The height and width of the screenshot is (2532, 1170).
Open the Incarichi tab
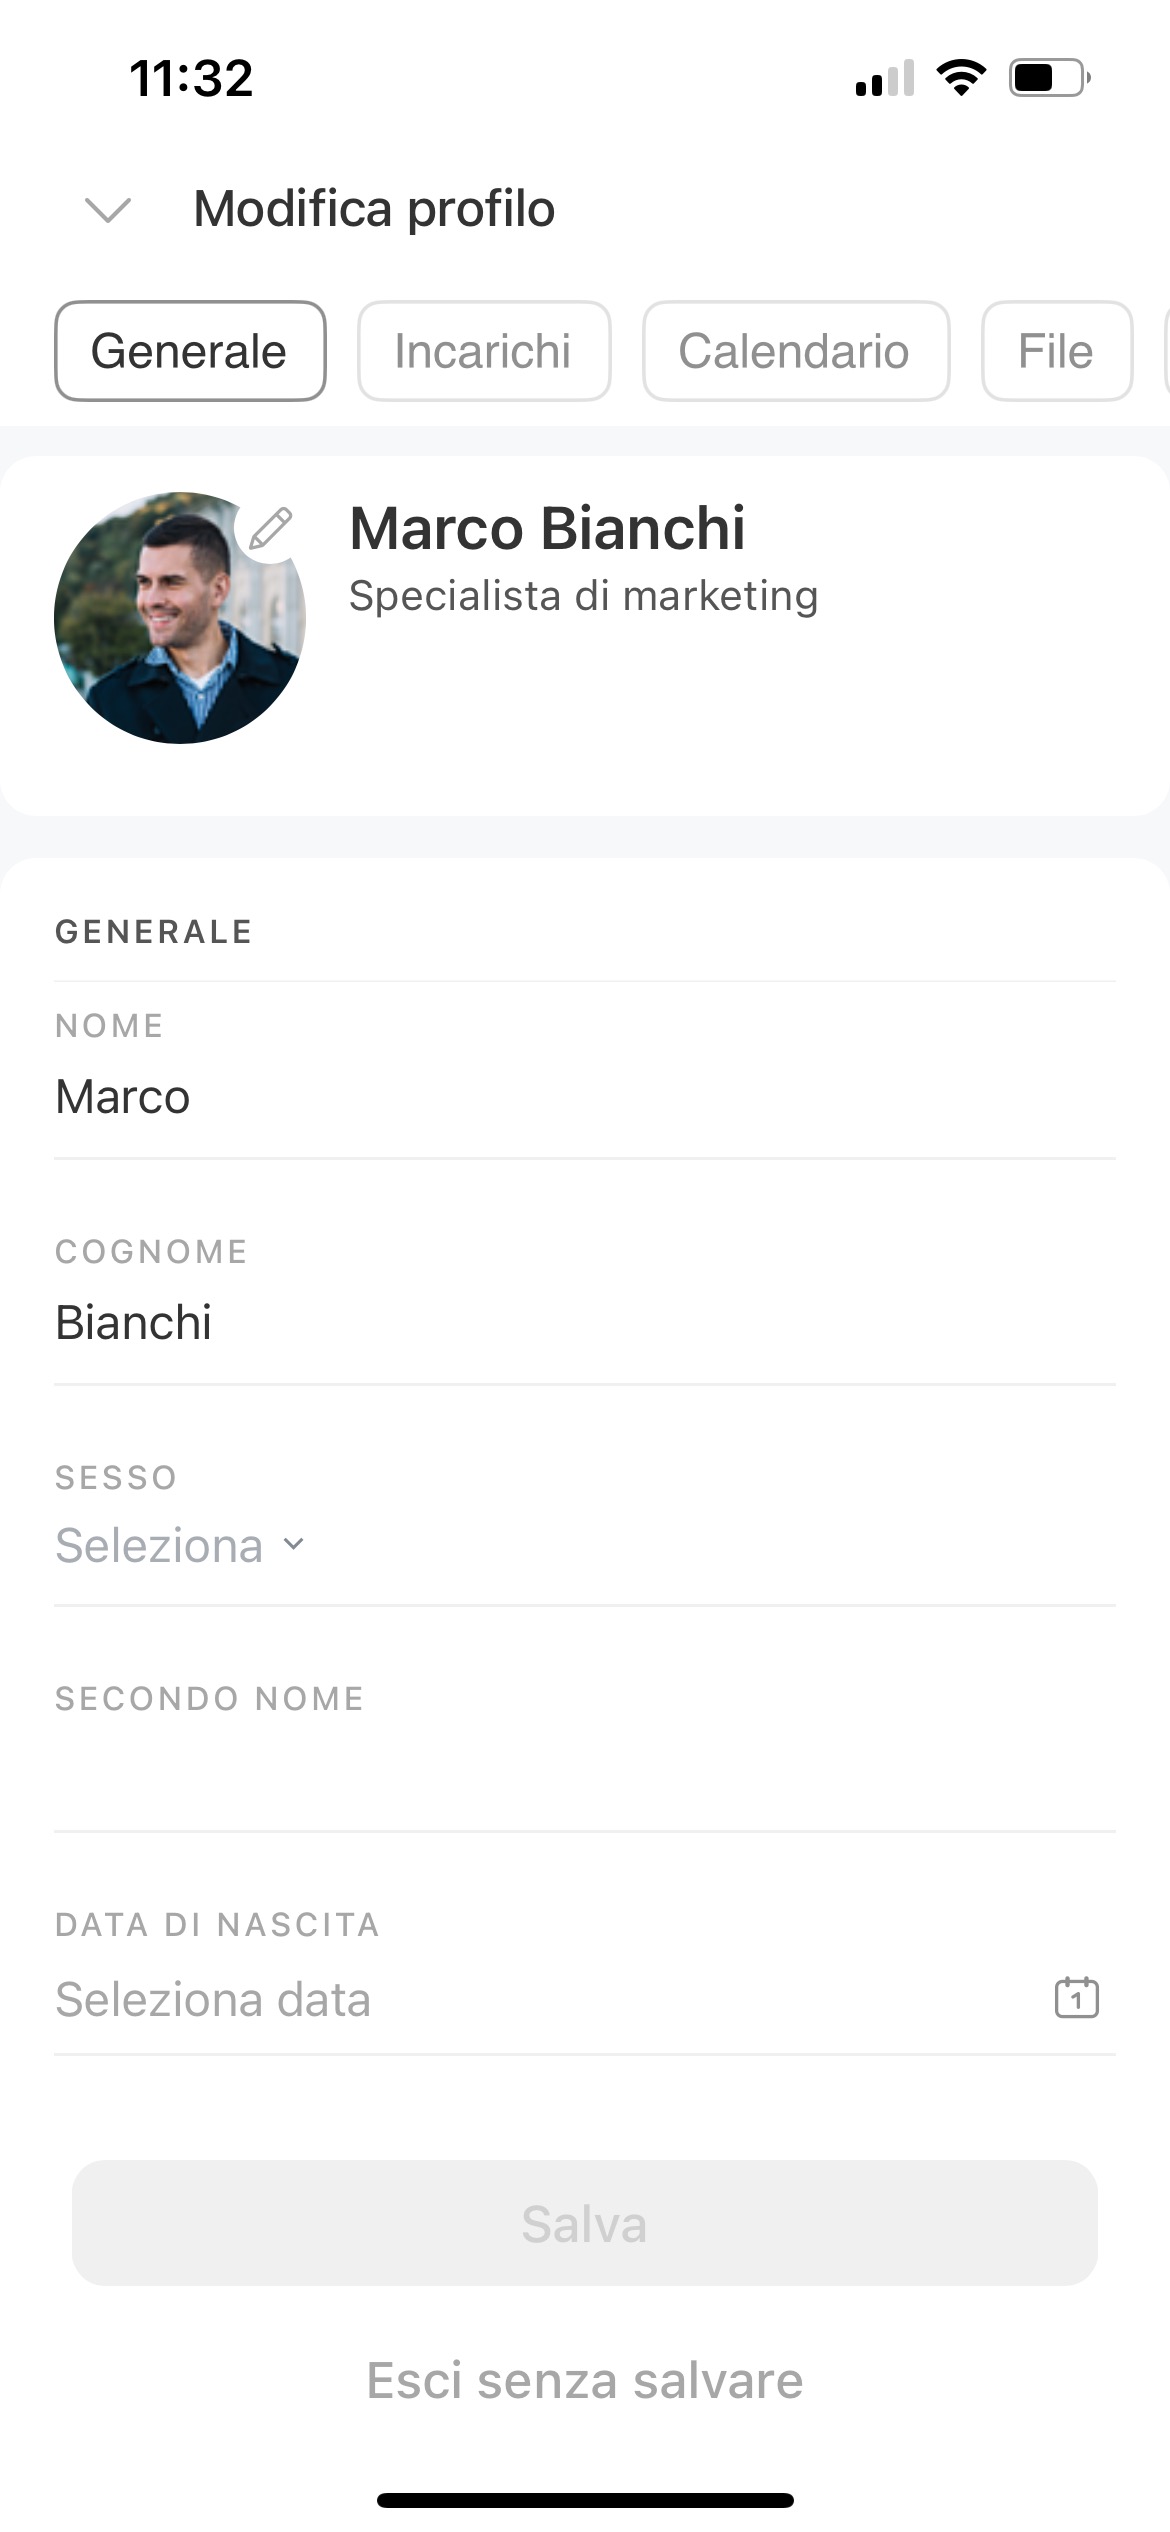[x=484, y=351]
